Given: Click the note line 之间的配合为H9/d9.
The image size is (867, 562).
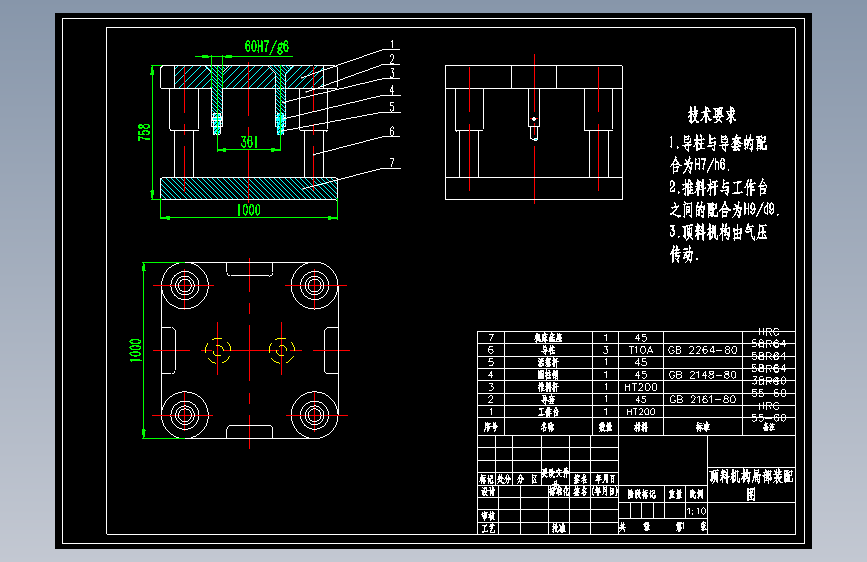Looking at the screenshot, I should point(724,210).
